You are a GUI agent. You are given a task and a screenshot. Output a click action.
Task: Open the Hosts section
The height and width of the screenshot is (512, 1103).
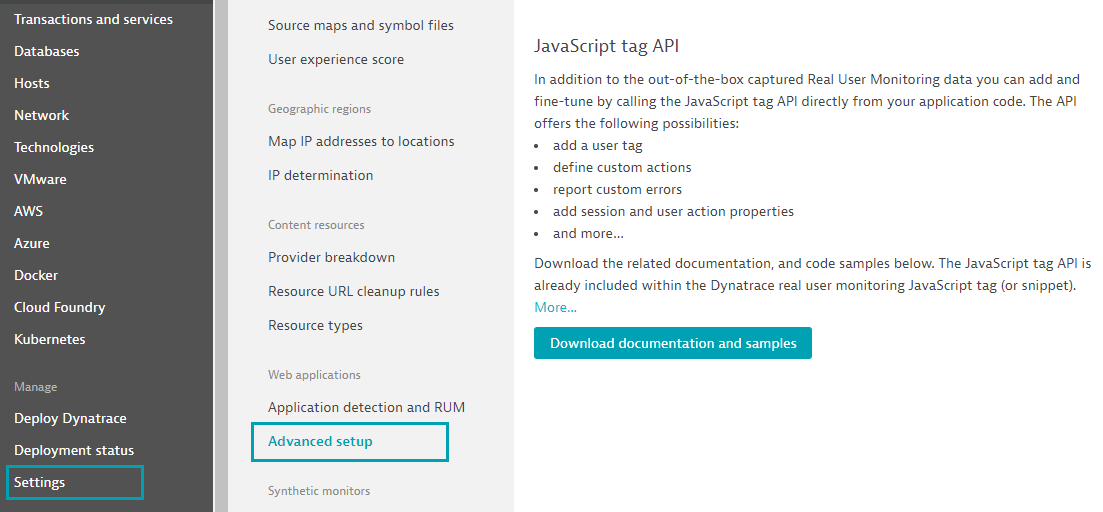[x=32, y=83]
